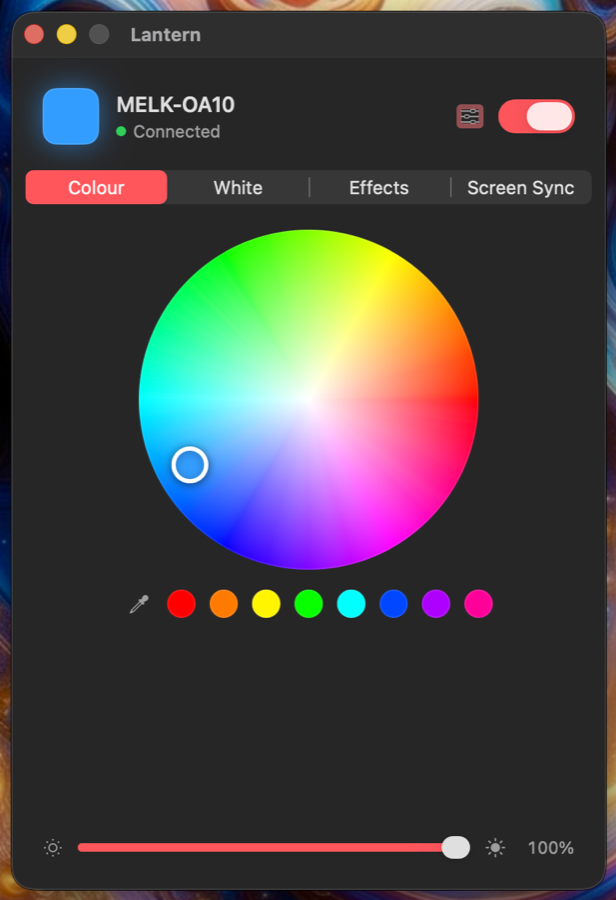
Task: Select the eyedropper colour picker tool
Action: (x=139, y=604)
